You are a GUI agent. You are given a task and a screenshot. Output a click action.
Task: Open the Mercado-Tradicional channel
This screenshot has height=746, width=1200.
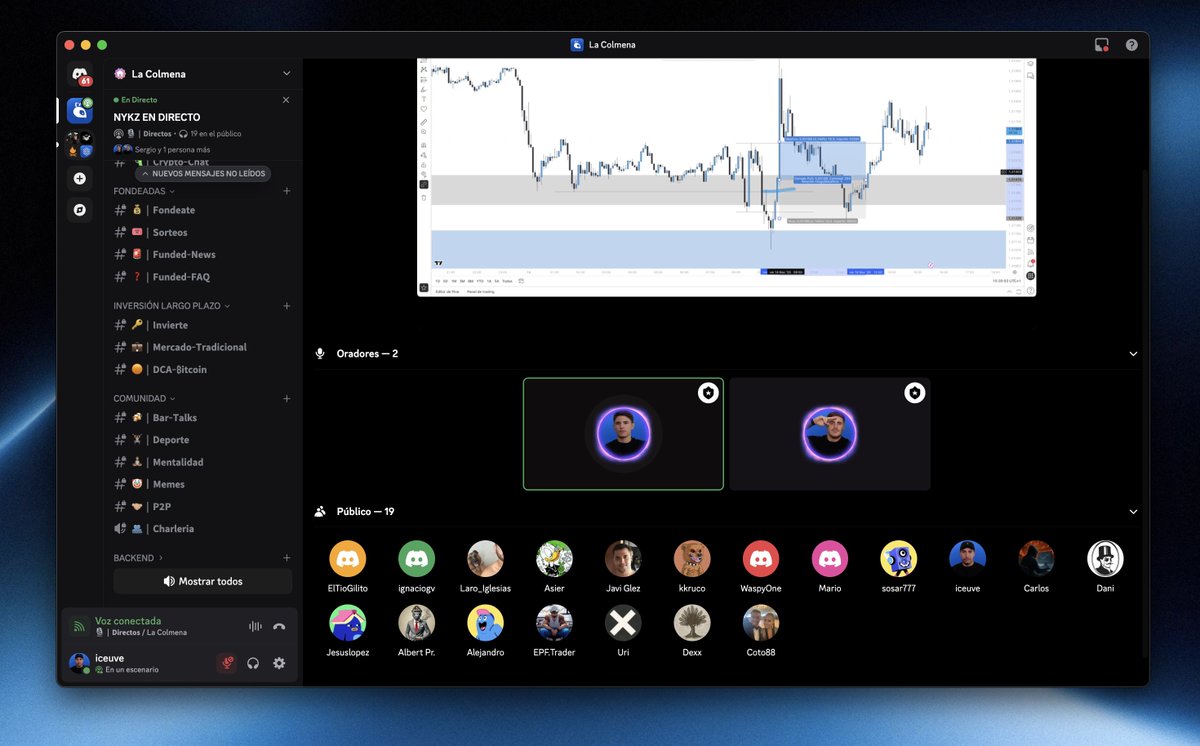pos(200,347)
